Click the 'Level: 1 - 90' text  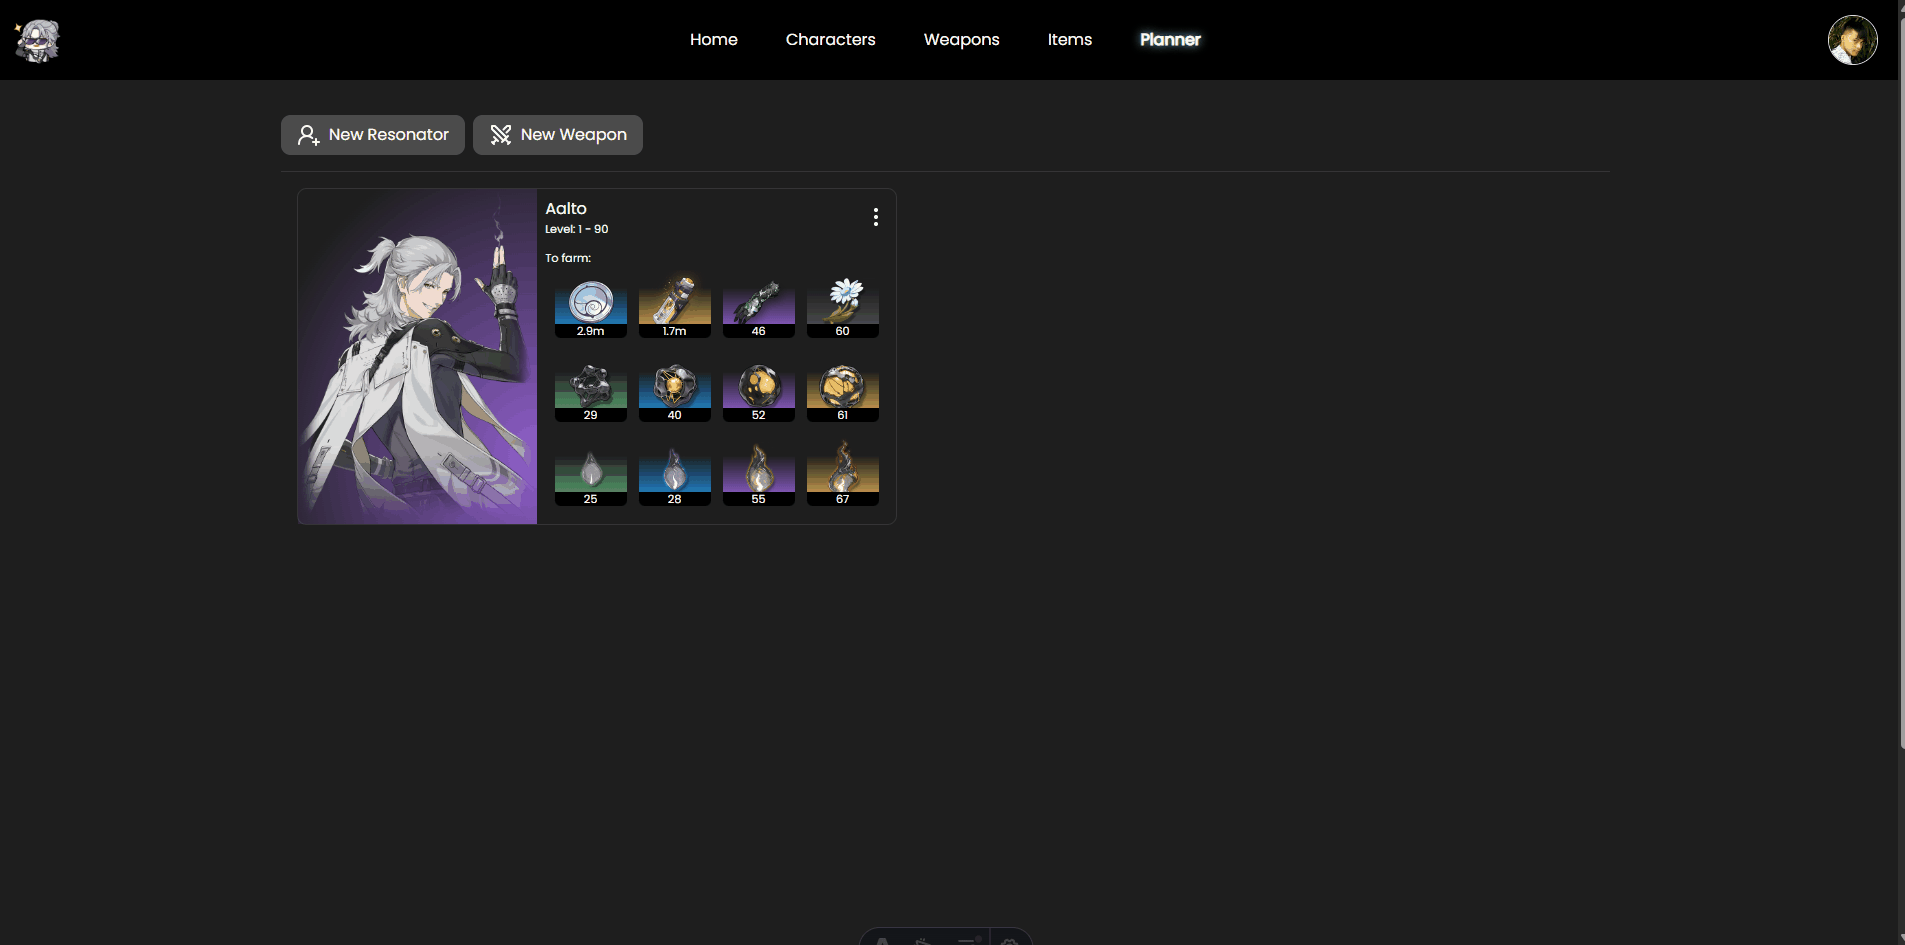(577, 229)
